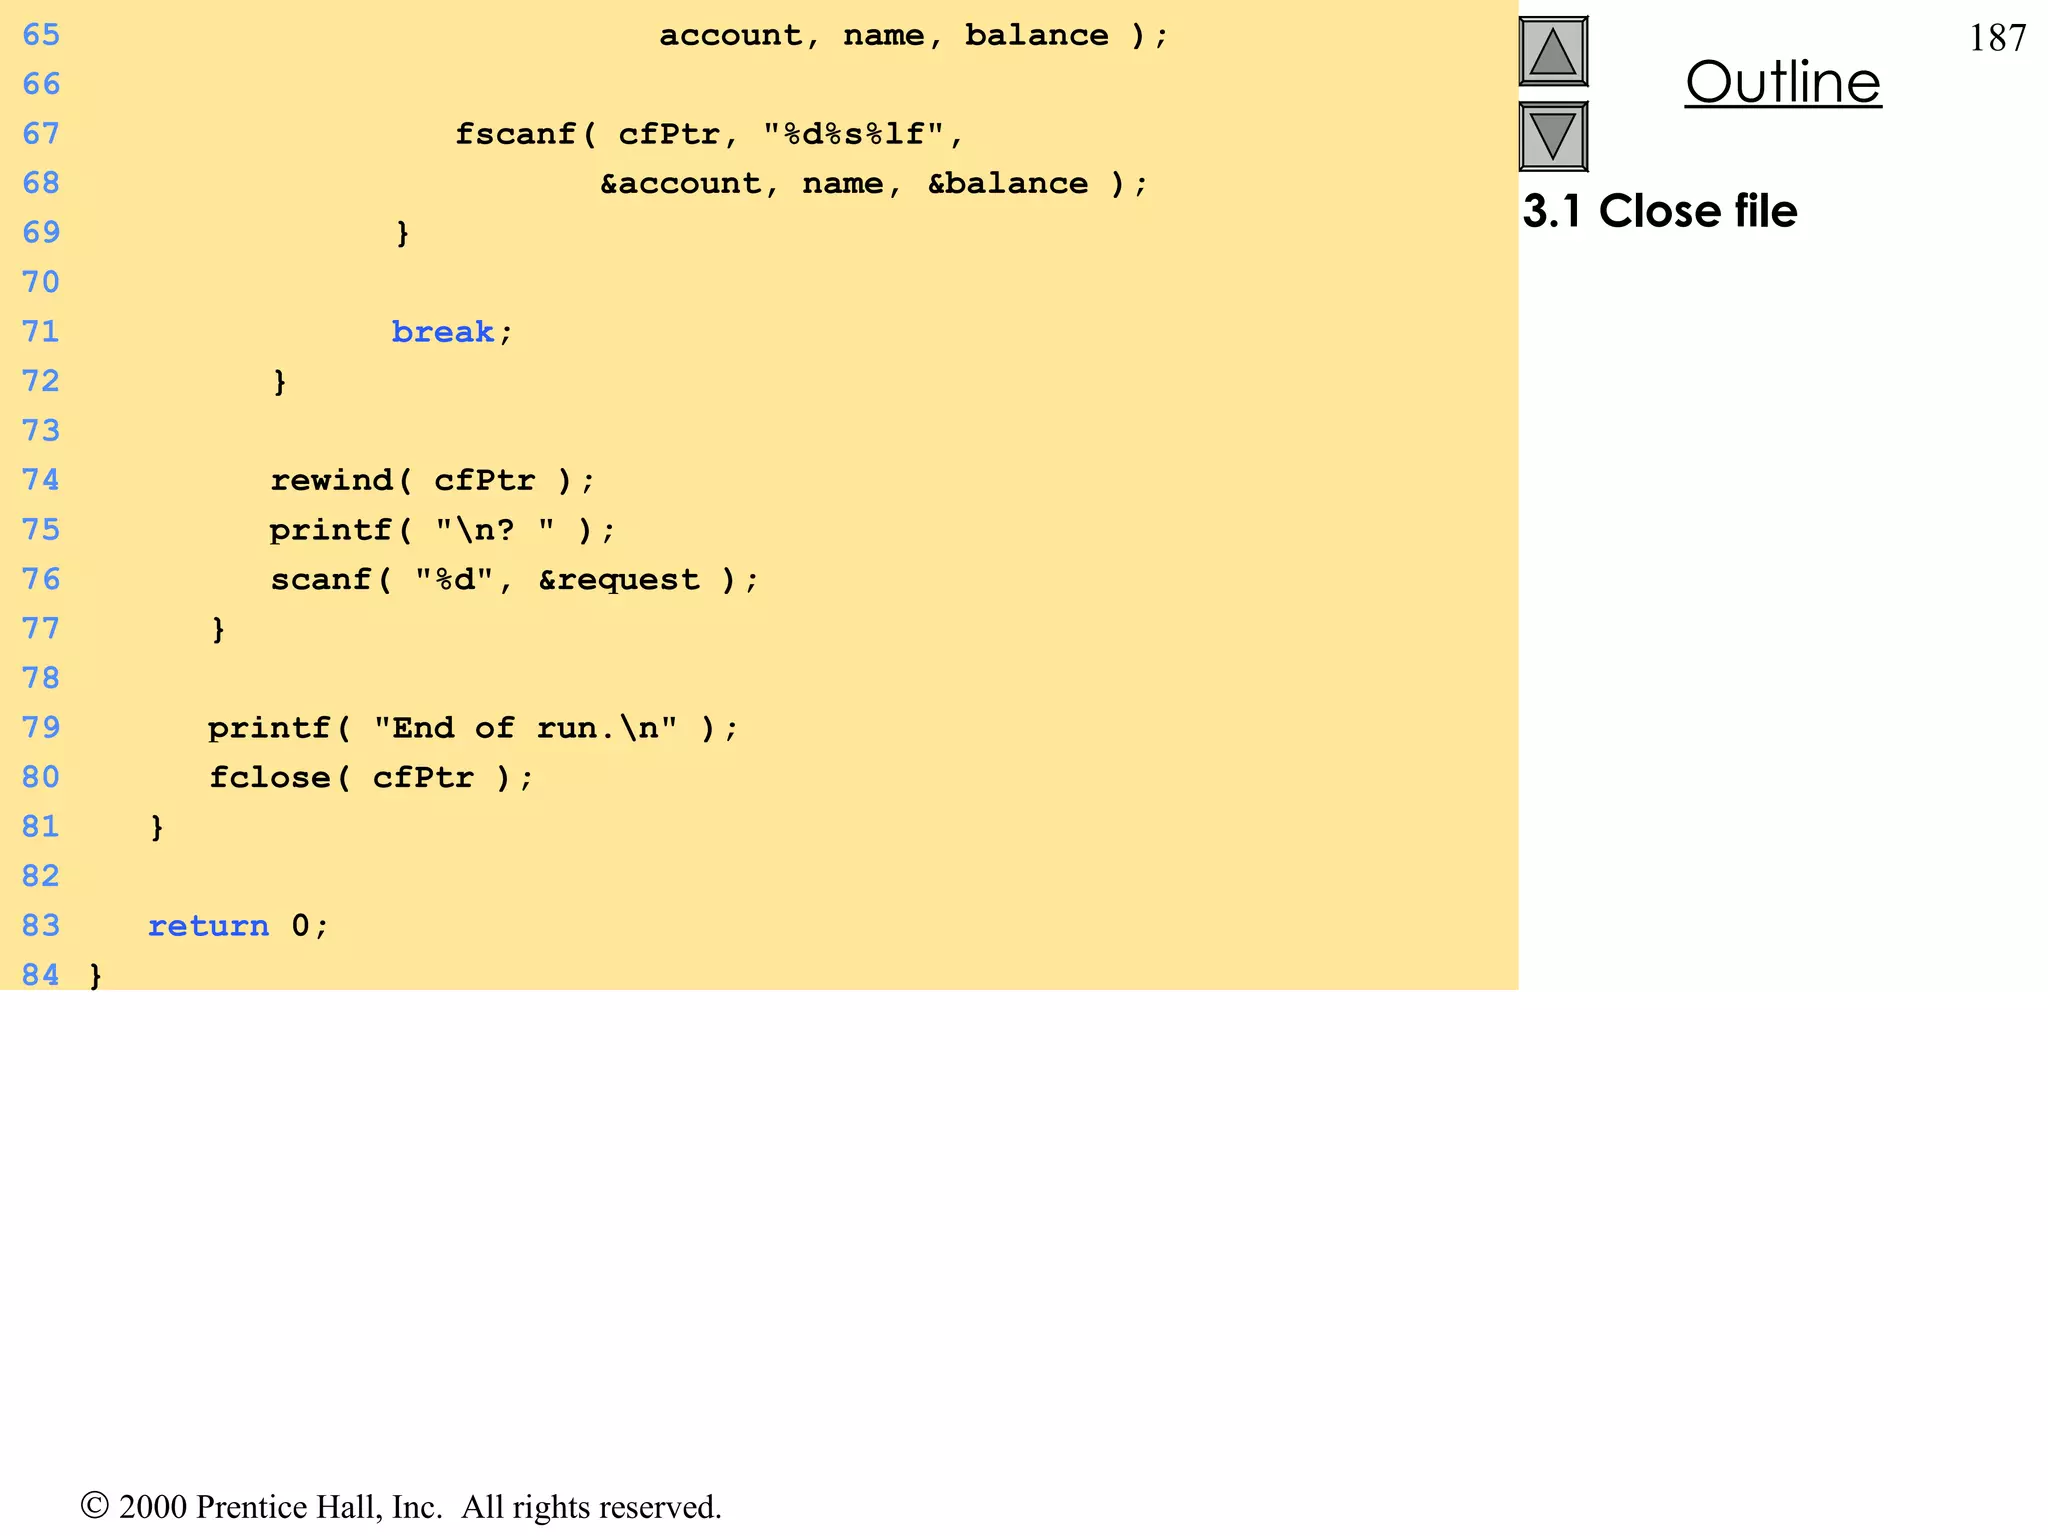Click slide number 187
This screenshot has width=2048, height=1536.
tap(1997, 38)
